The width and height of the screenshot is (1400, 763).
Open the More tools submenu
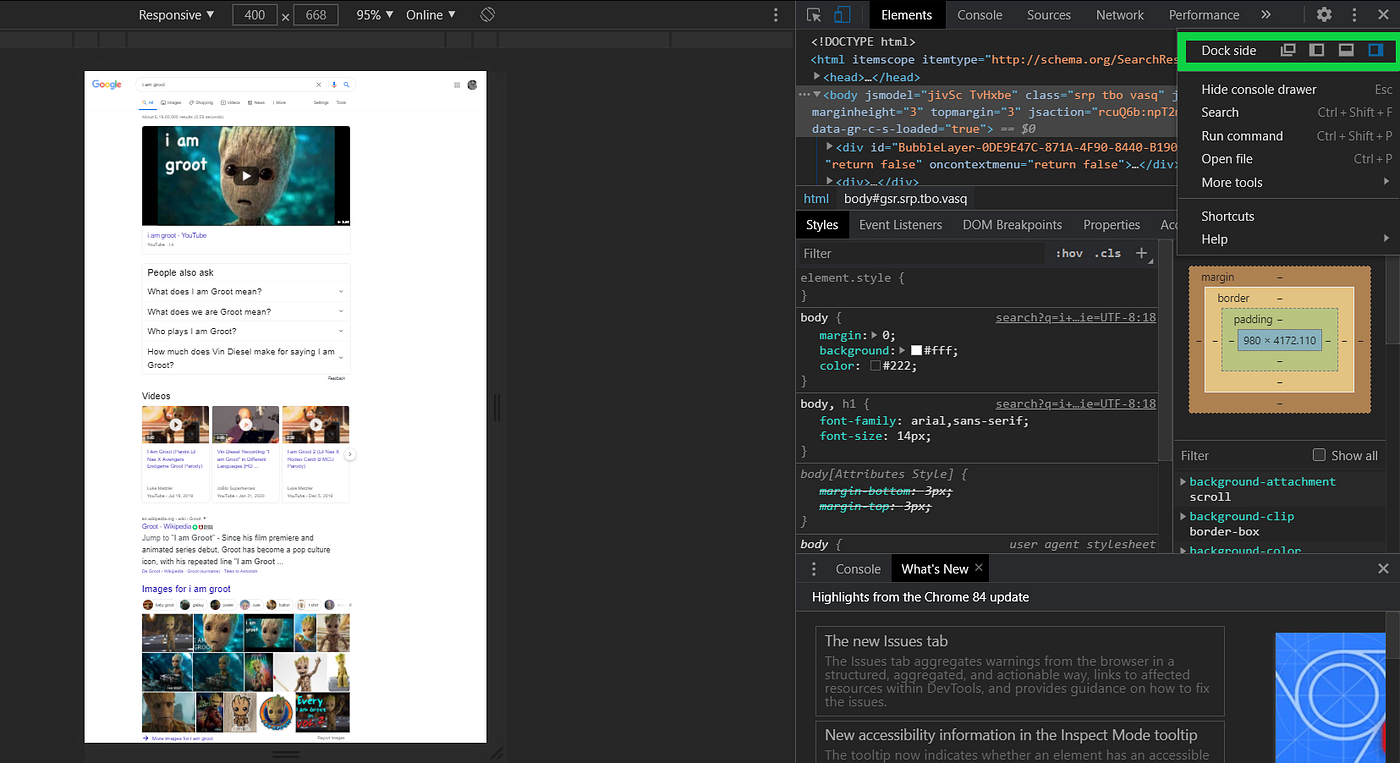(x=1288, y=183)
